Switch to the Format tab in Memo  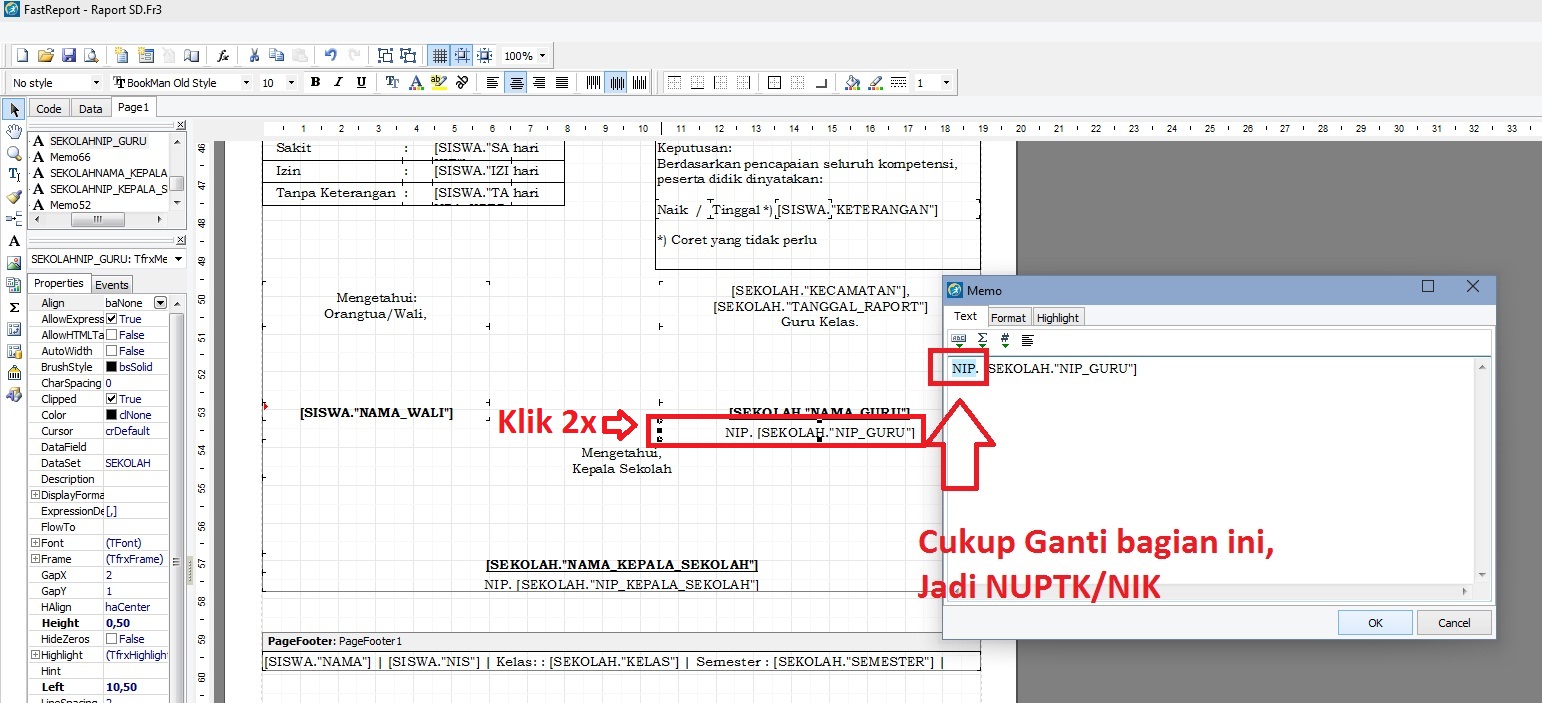(x=1008, y=317)
